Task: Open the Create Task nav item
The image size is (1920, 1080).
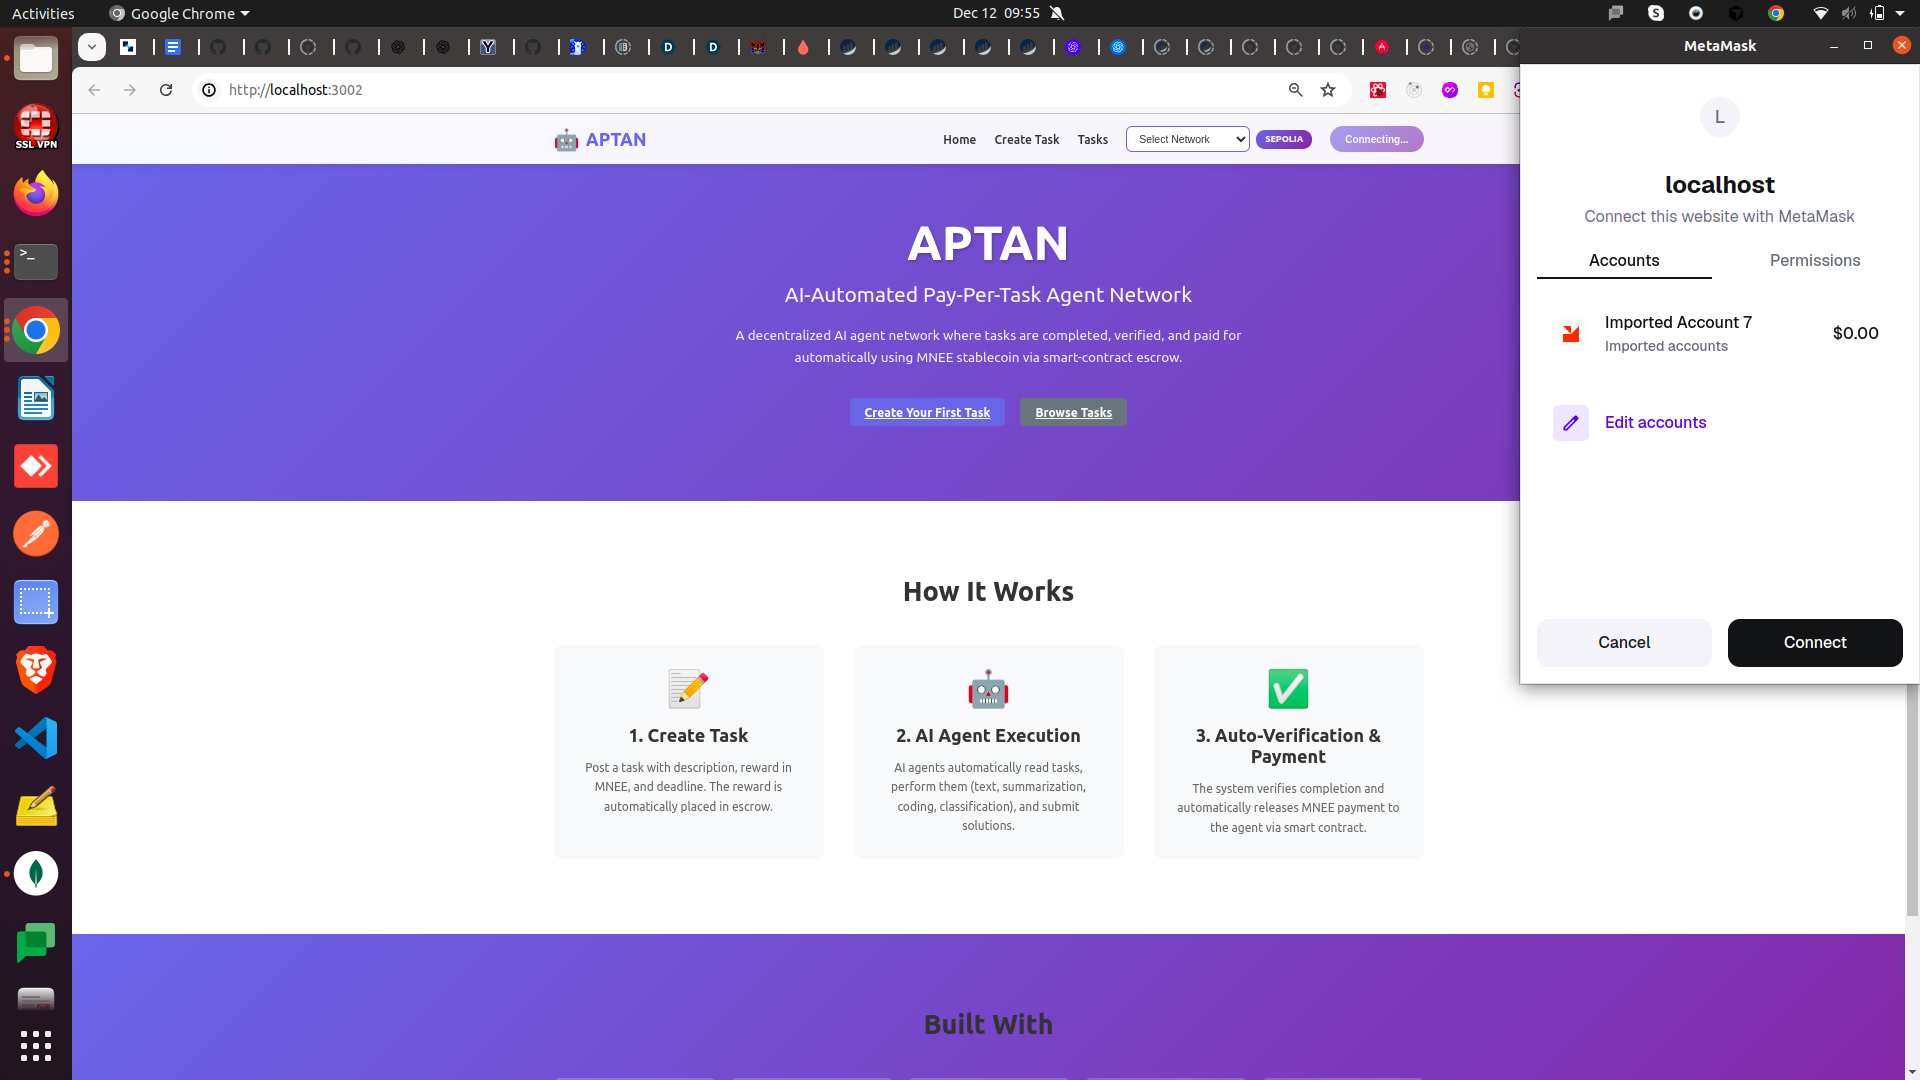Action: [x=1026, y=140]
